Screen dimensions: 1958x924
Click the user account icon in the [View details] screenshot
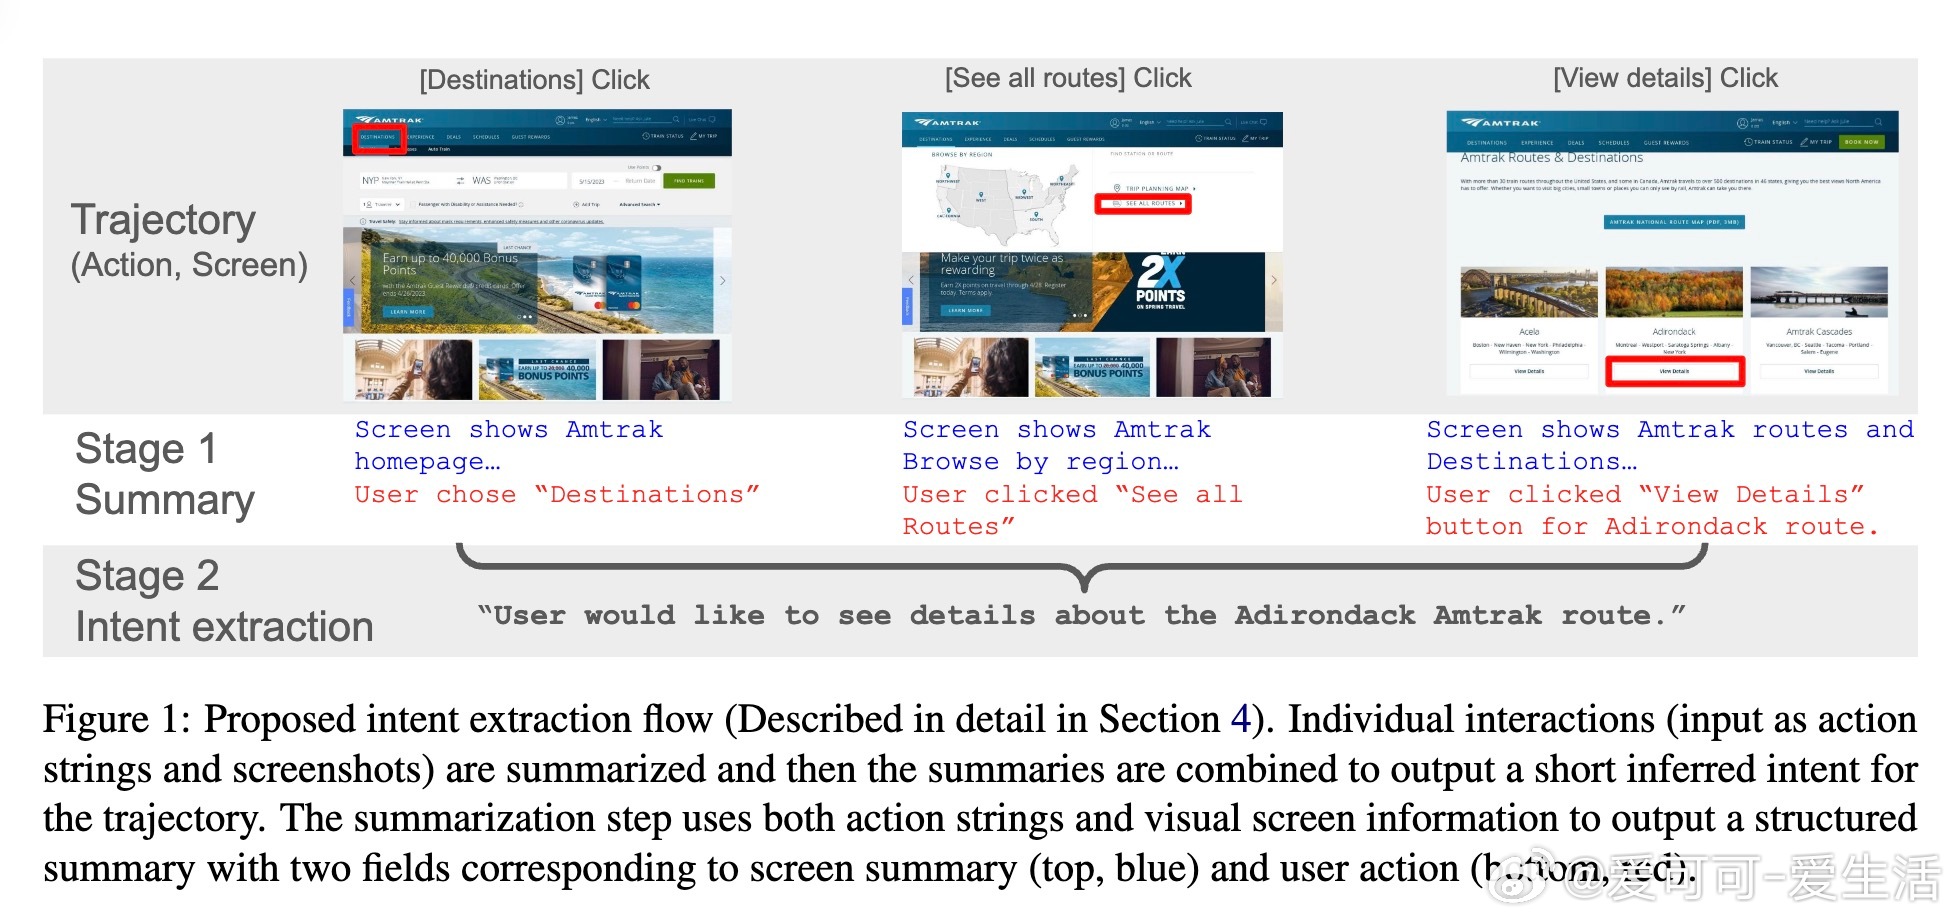pos(1742,123)
